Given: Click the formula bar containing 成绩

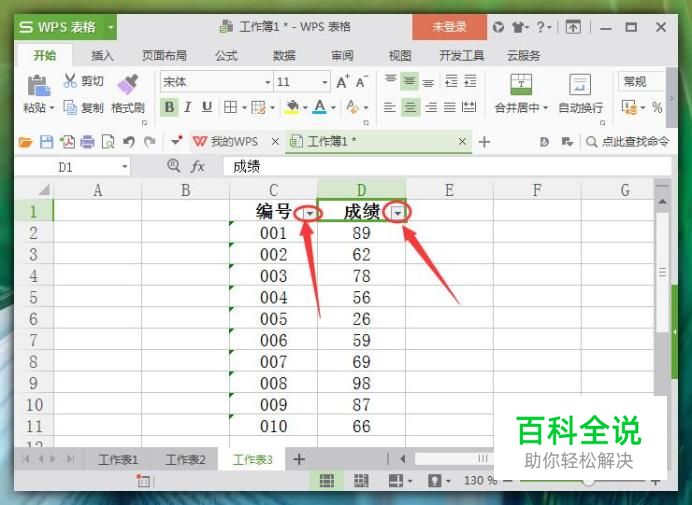Looking at the screenshot, I should tap(447, 167).
